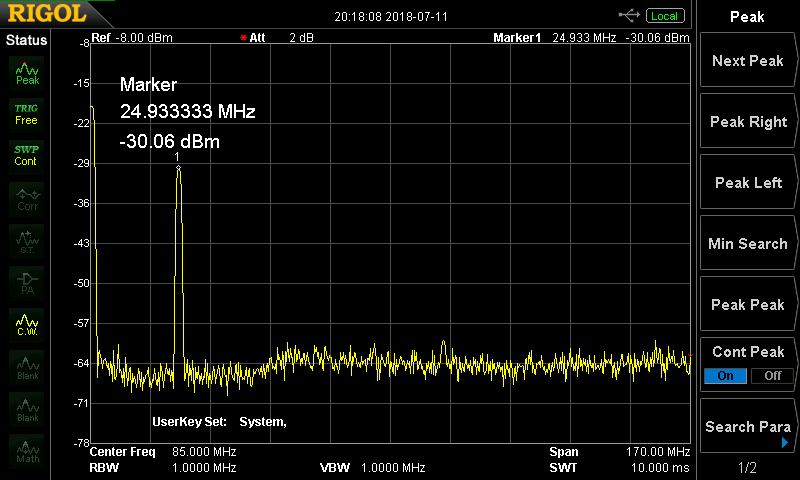Image resolution: width=800 pixels, height=480 pixels.
Task: Click the large -30.06 dBm marker text
Action: point(170,141)
